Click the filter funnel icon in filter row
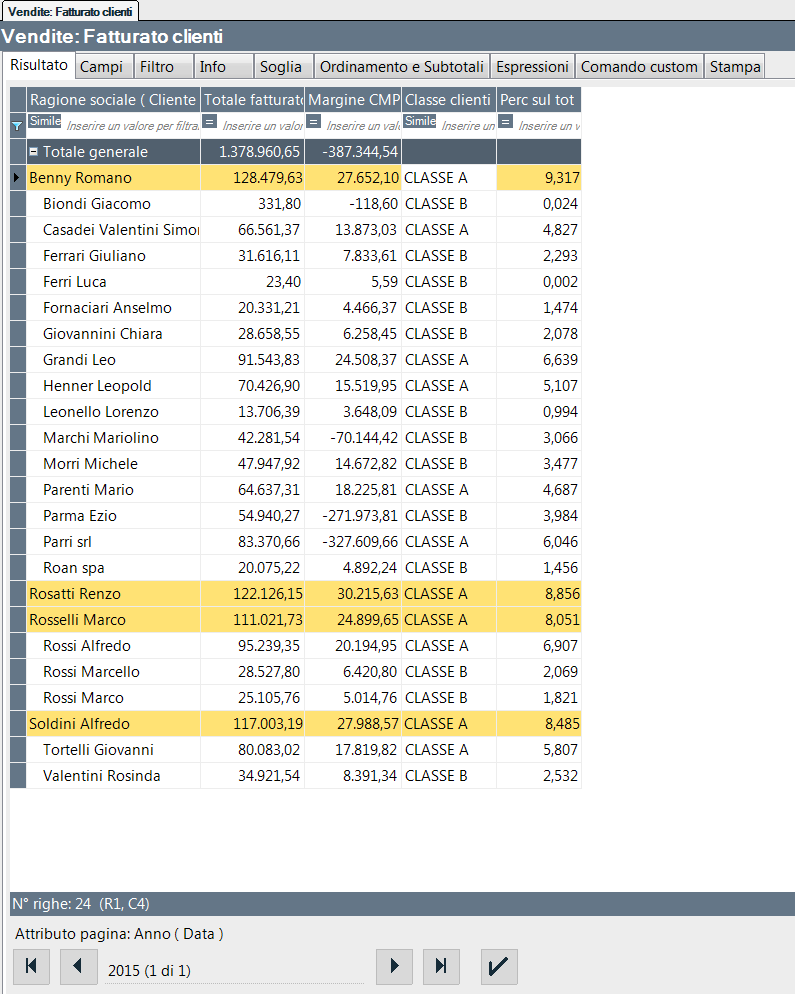This screenshot has width=795, height=994. pos(17,126)
